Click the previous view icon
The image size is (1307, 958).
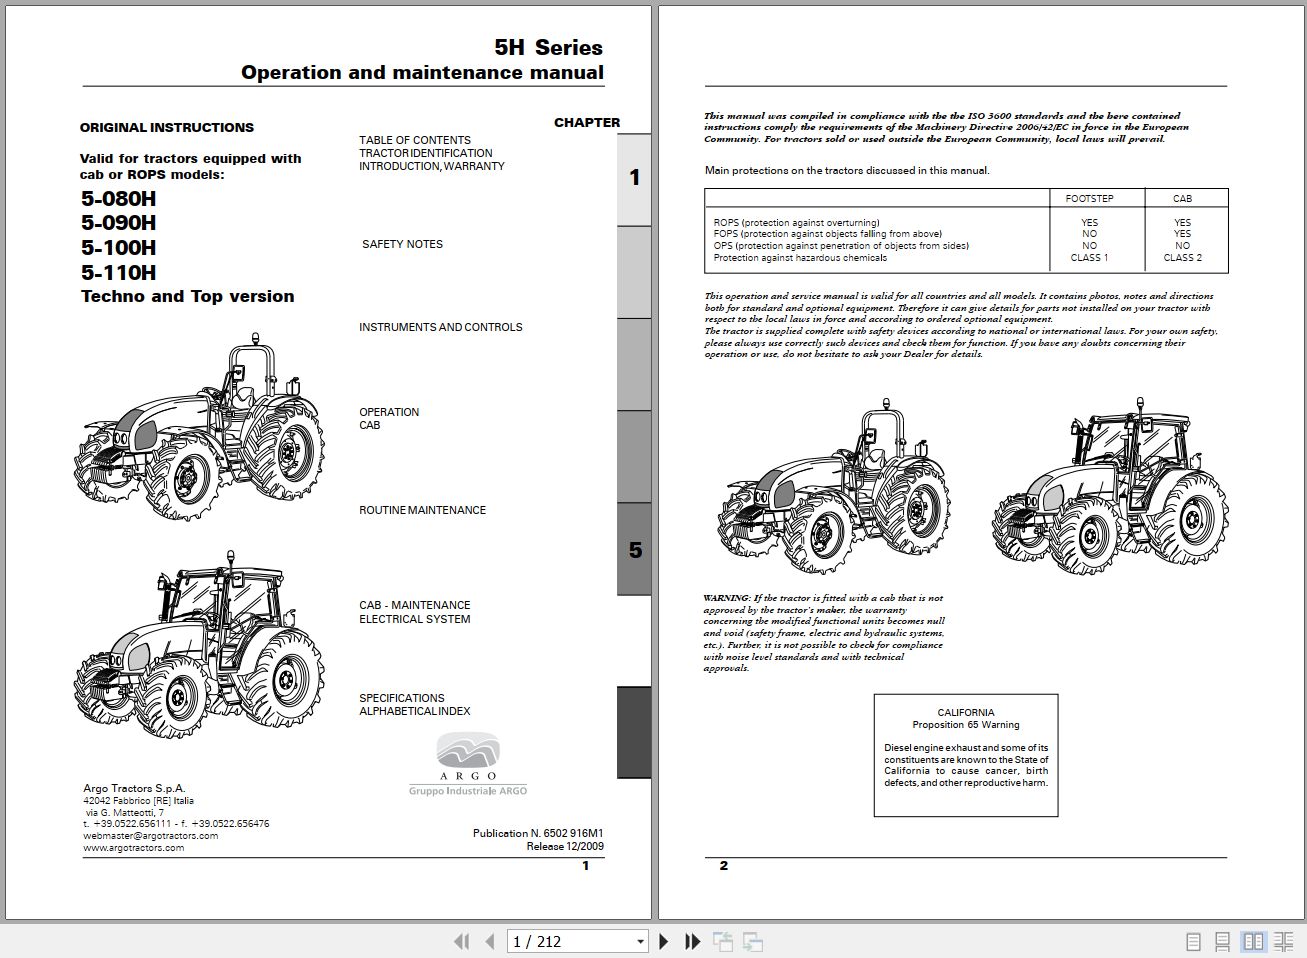[x=722, y=941]
